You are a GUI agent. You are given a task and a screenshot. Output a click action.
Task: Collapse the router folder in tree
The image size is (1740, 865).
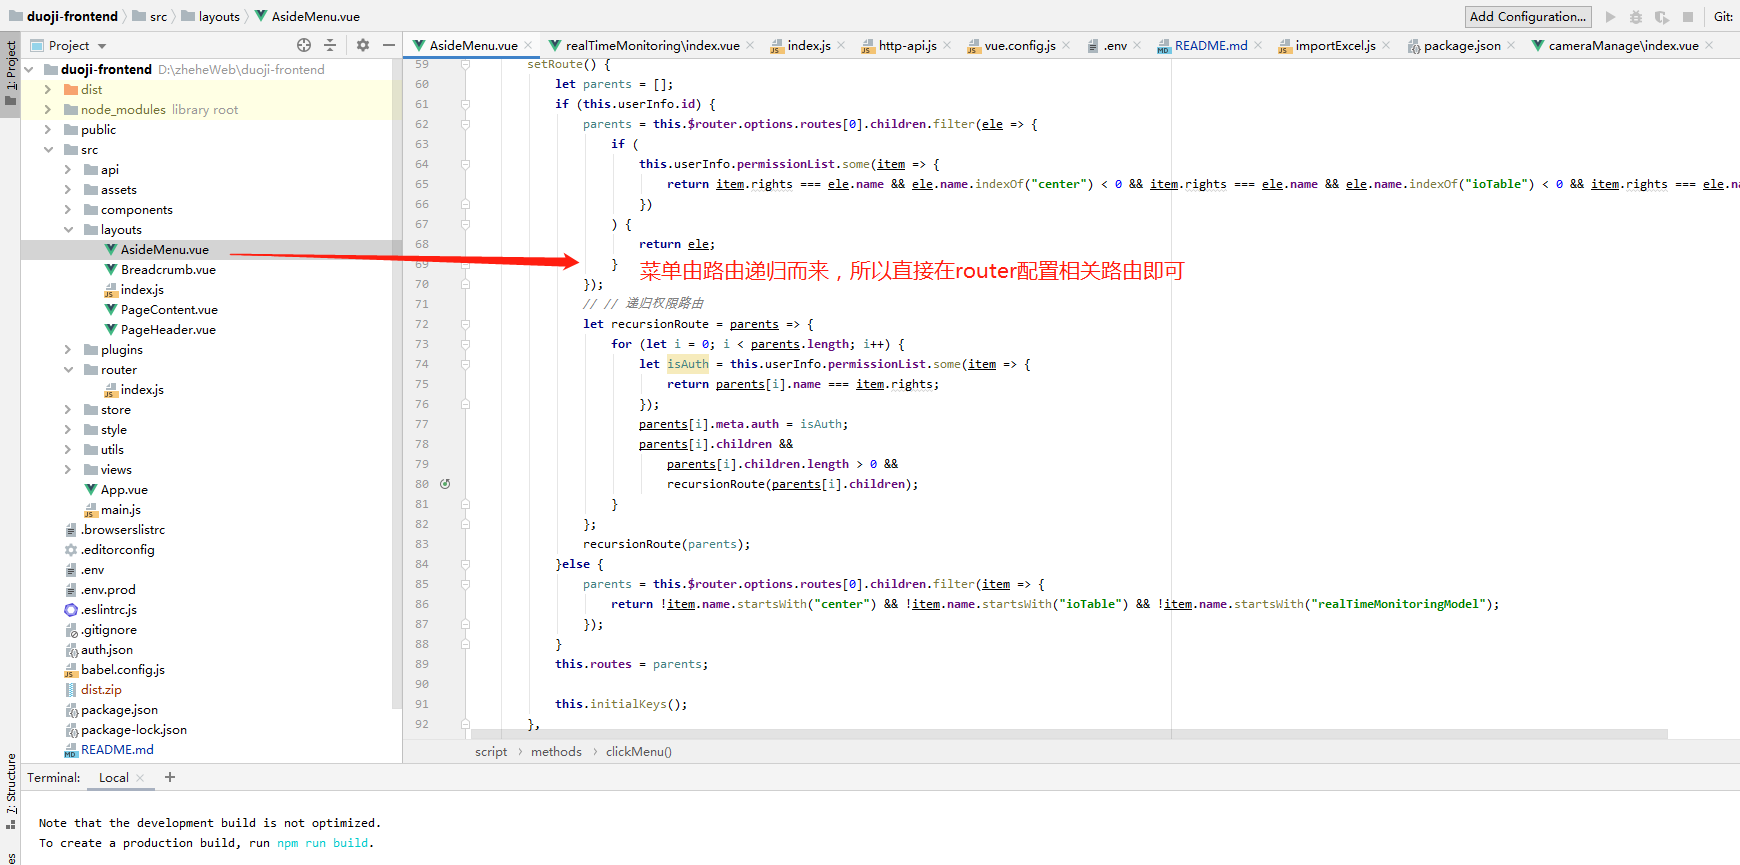tap(68, 370)
